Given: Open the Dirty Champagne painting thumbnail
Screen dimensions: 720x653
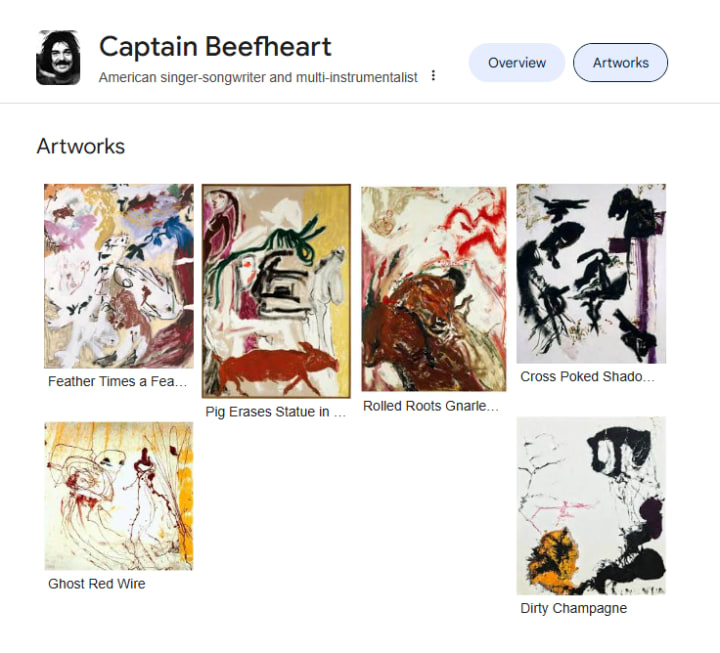Looking at the screenshot, I should click(x=591, y=506).
